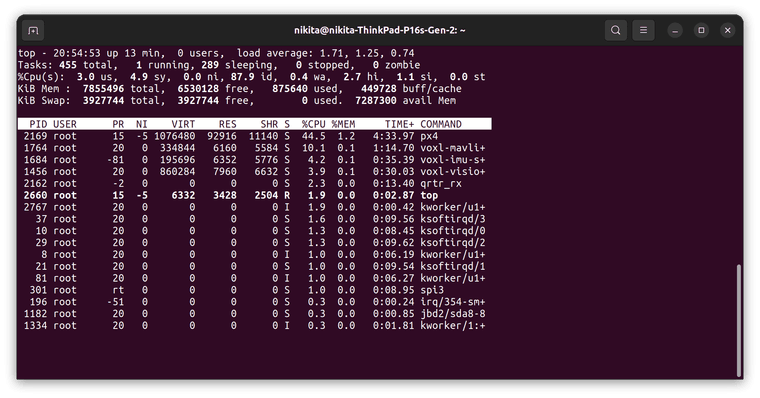Viewport: 760px width, 398px height.
Task: Click the ksoftirqd/3 process name
Action: coord(453,219)
